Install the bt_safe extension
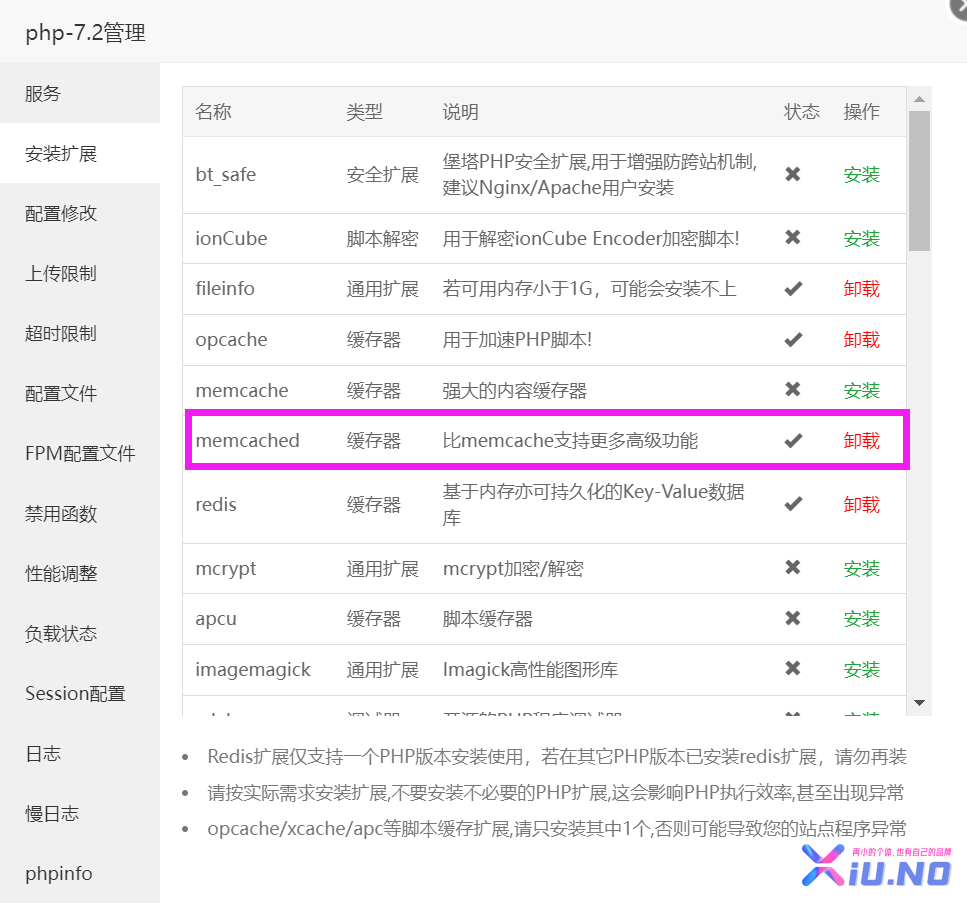Image resolution: width=967 pixels, height=903 pixels. pyautogui.click(x=862, y=175)
